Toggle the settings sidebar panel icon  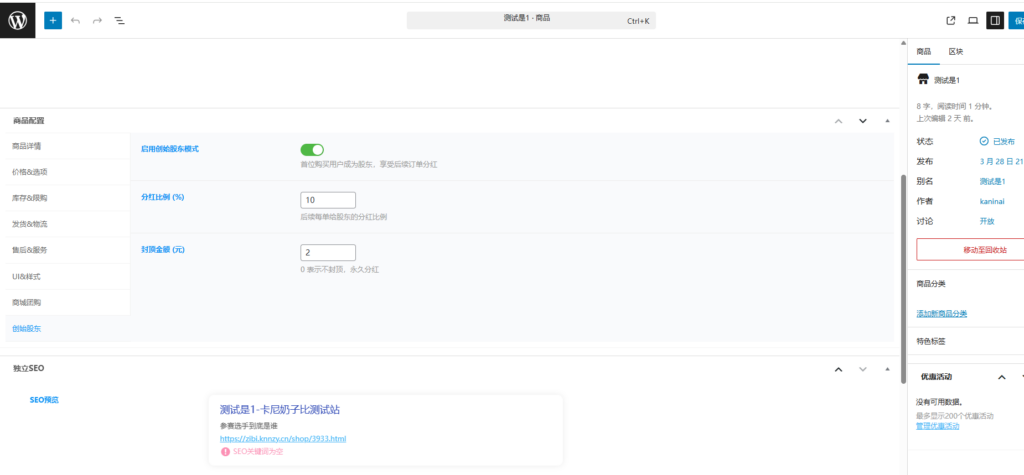click(x=994, y=20)
